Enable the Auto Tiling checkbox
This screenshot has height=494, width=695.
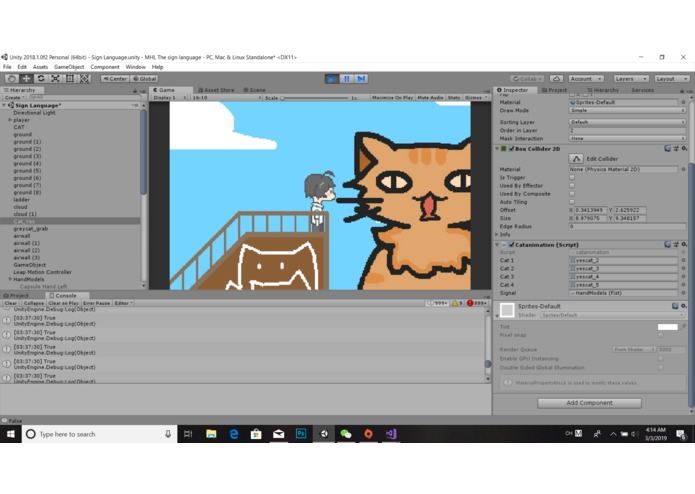point(572,202)
